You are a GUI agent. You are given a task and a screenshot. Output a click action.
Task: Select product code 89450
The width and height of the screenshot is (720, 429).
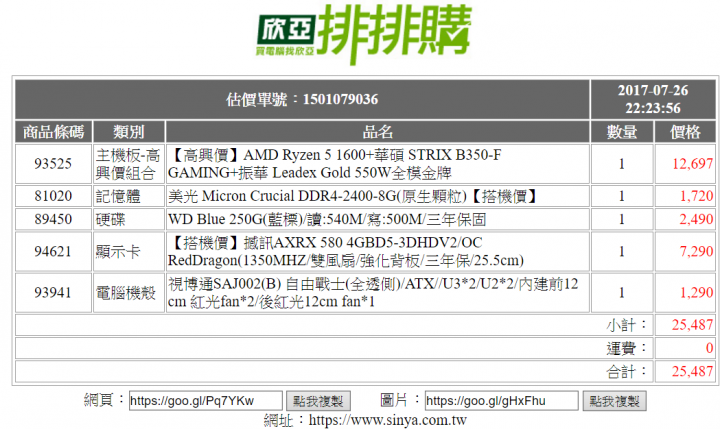(x=53, y=219)
